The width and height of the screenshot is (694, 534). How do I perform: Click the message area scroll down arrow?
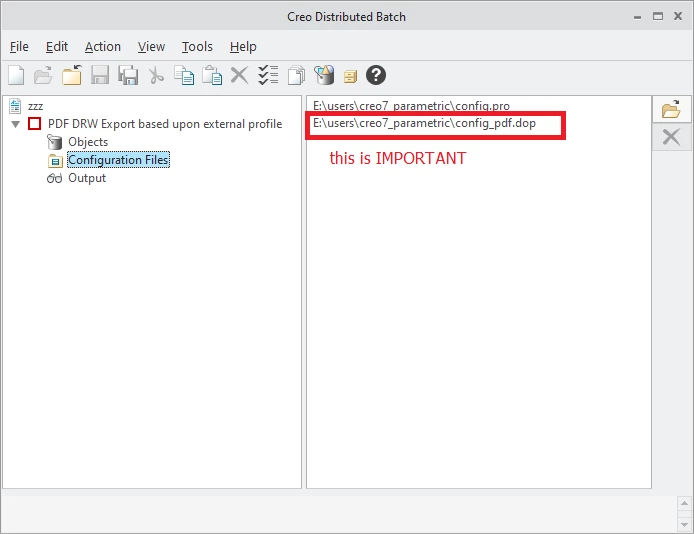coord(684,525)
